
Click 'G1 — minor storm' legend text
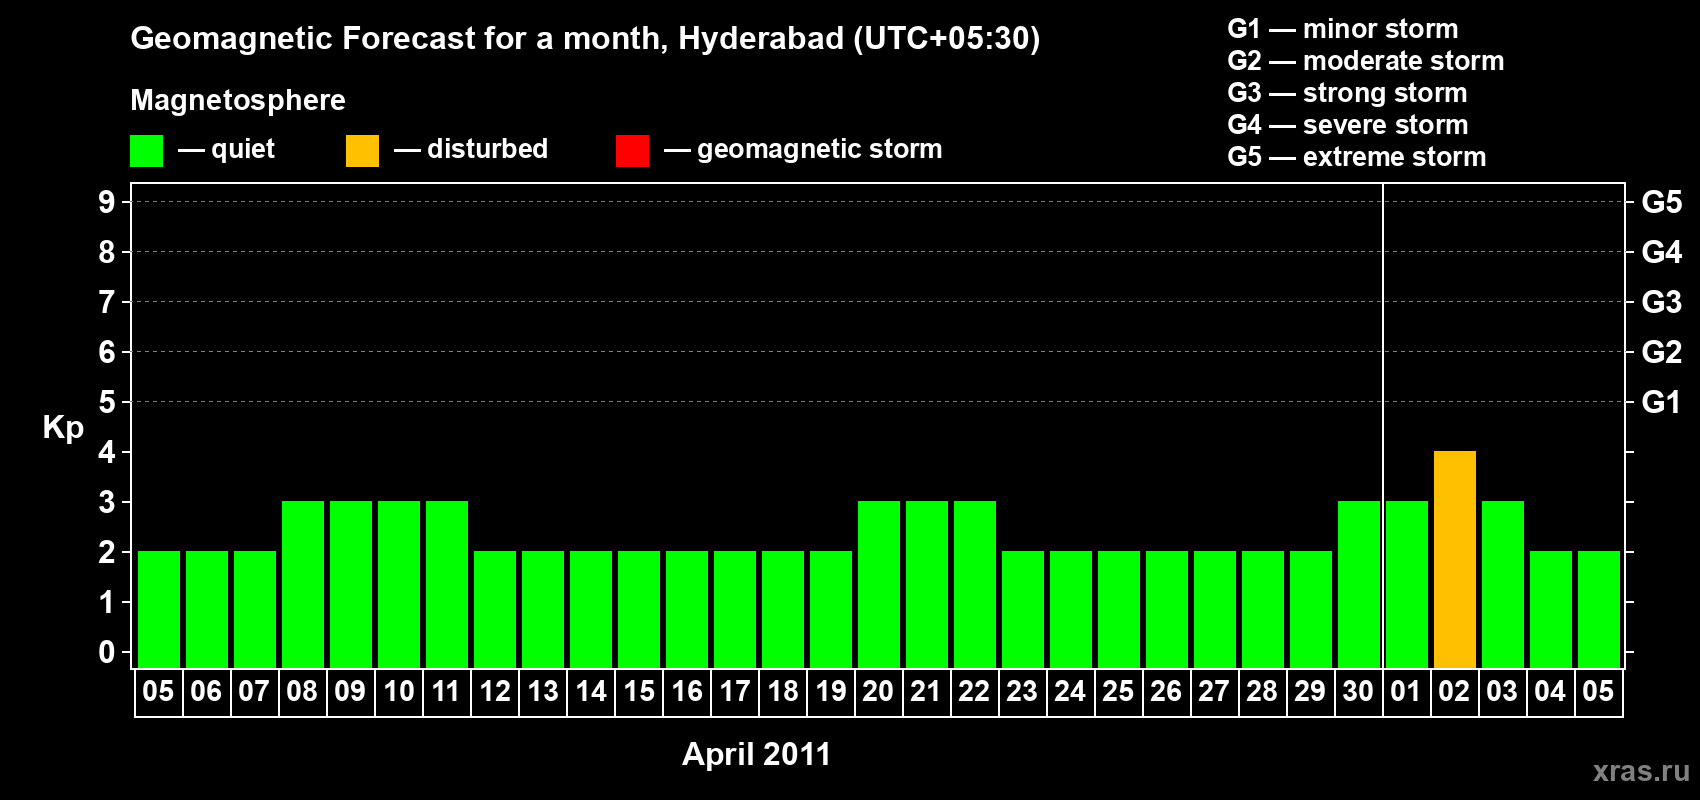coord(1343,29)
